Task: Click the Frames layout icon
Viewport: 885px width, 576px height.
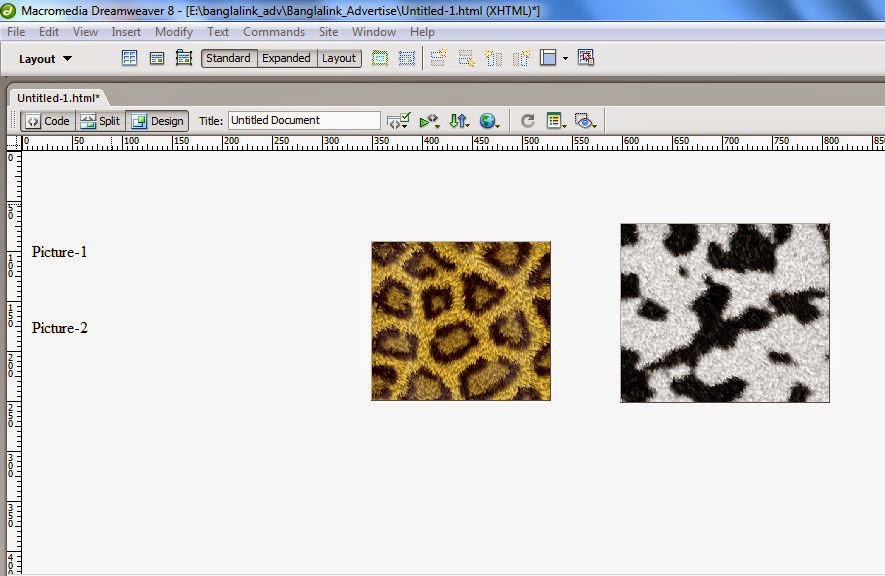Action: pyautogui.click(x=548, y=58)
